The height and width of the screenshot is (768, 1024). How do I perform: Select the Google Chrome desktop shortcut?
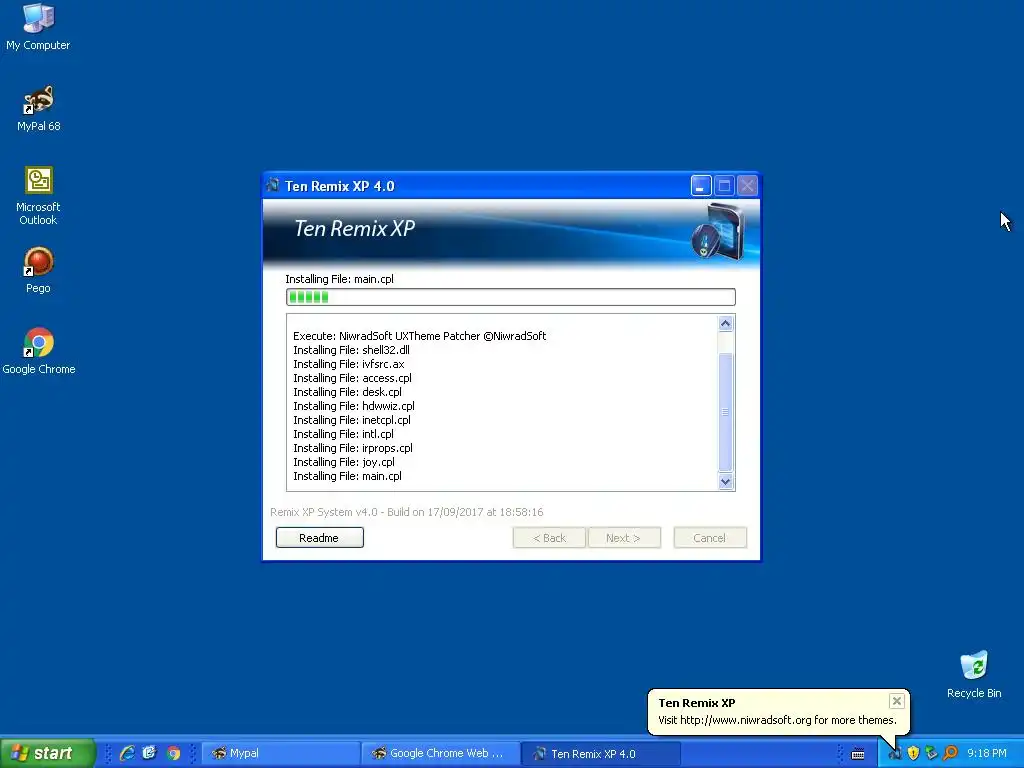[39, 351]
